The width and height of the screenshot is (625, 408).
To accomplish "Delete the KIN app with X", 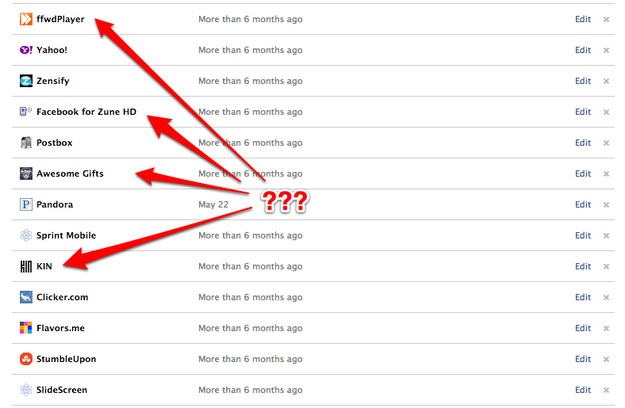I will tap(606, 267).
